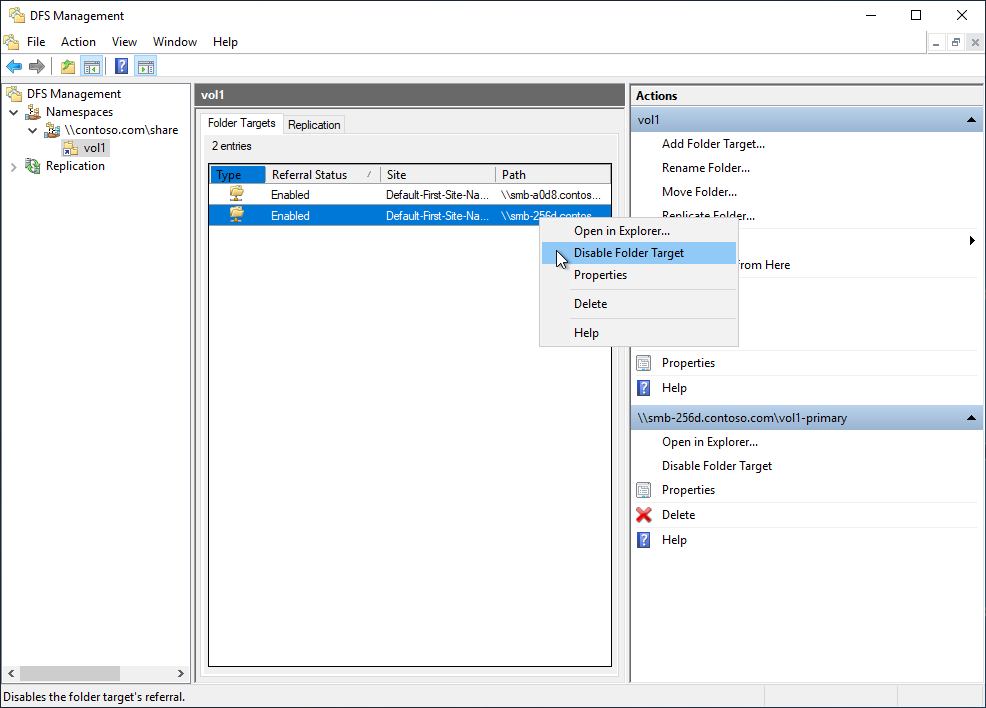Select the vol1 tree item label
Viewport: 986px width, 708px height.
point(94,148)
